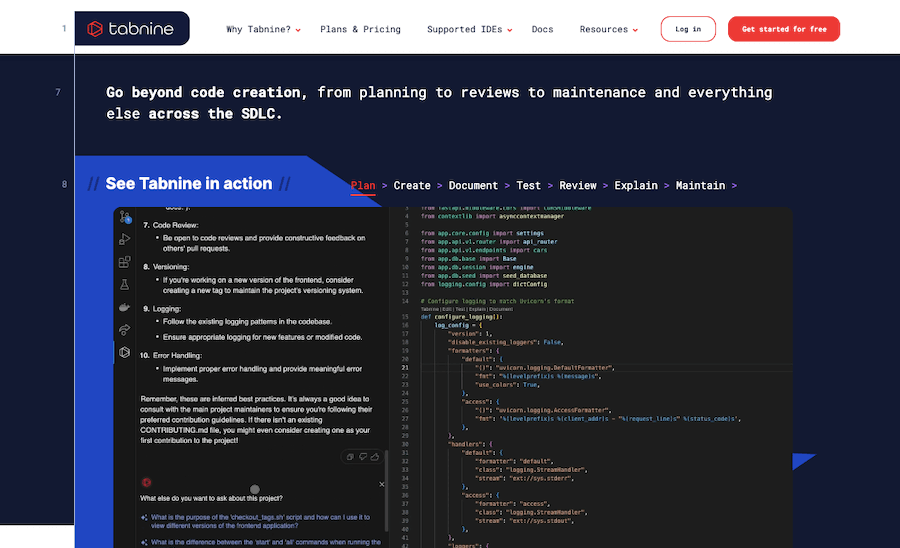Open Docker whale icon in sidebar

[125, 307]
